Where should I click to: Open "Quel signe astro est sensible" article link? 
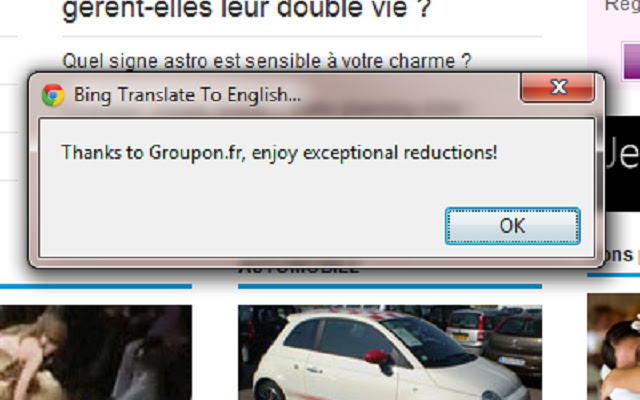[x=267, y=62]
